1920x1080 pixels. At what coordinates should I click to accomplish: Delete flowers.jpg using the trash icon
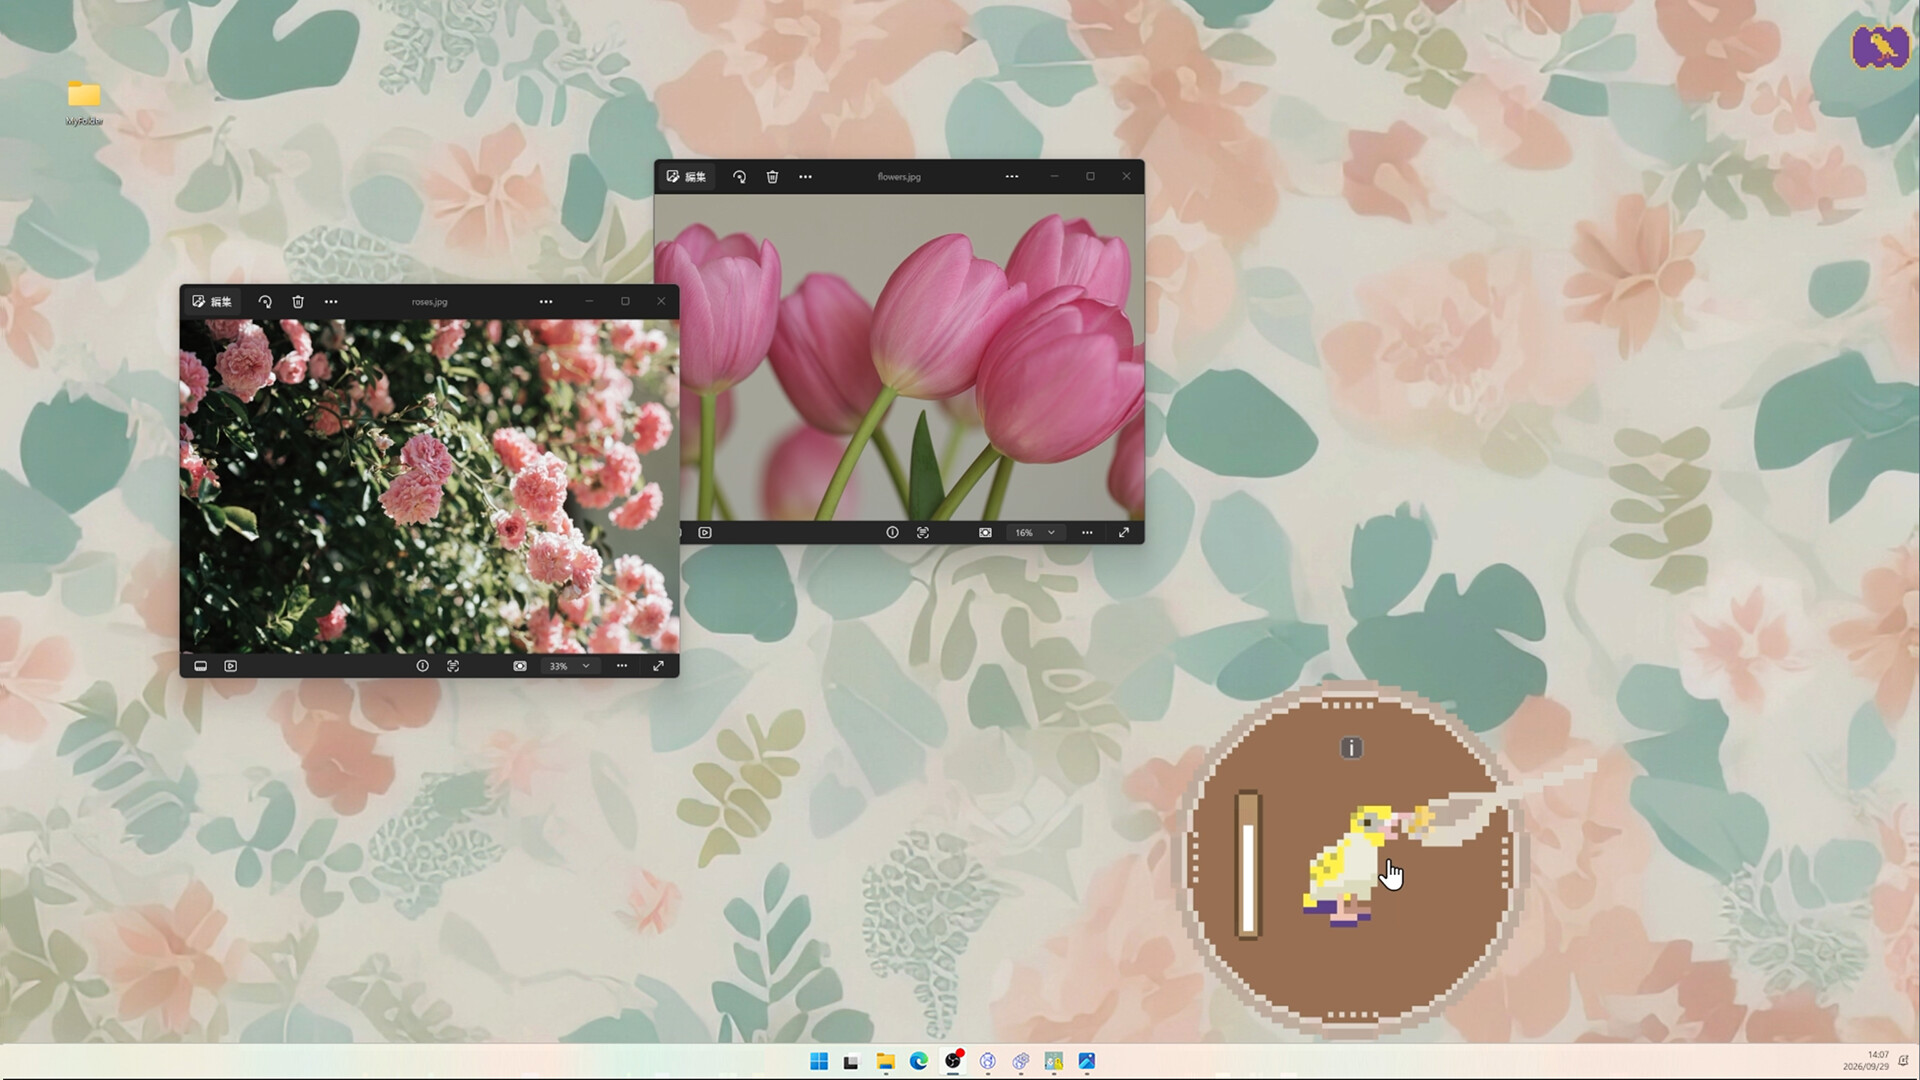tap(772, 176)
